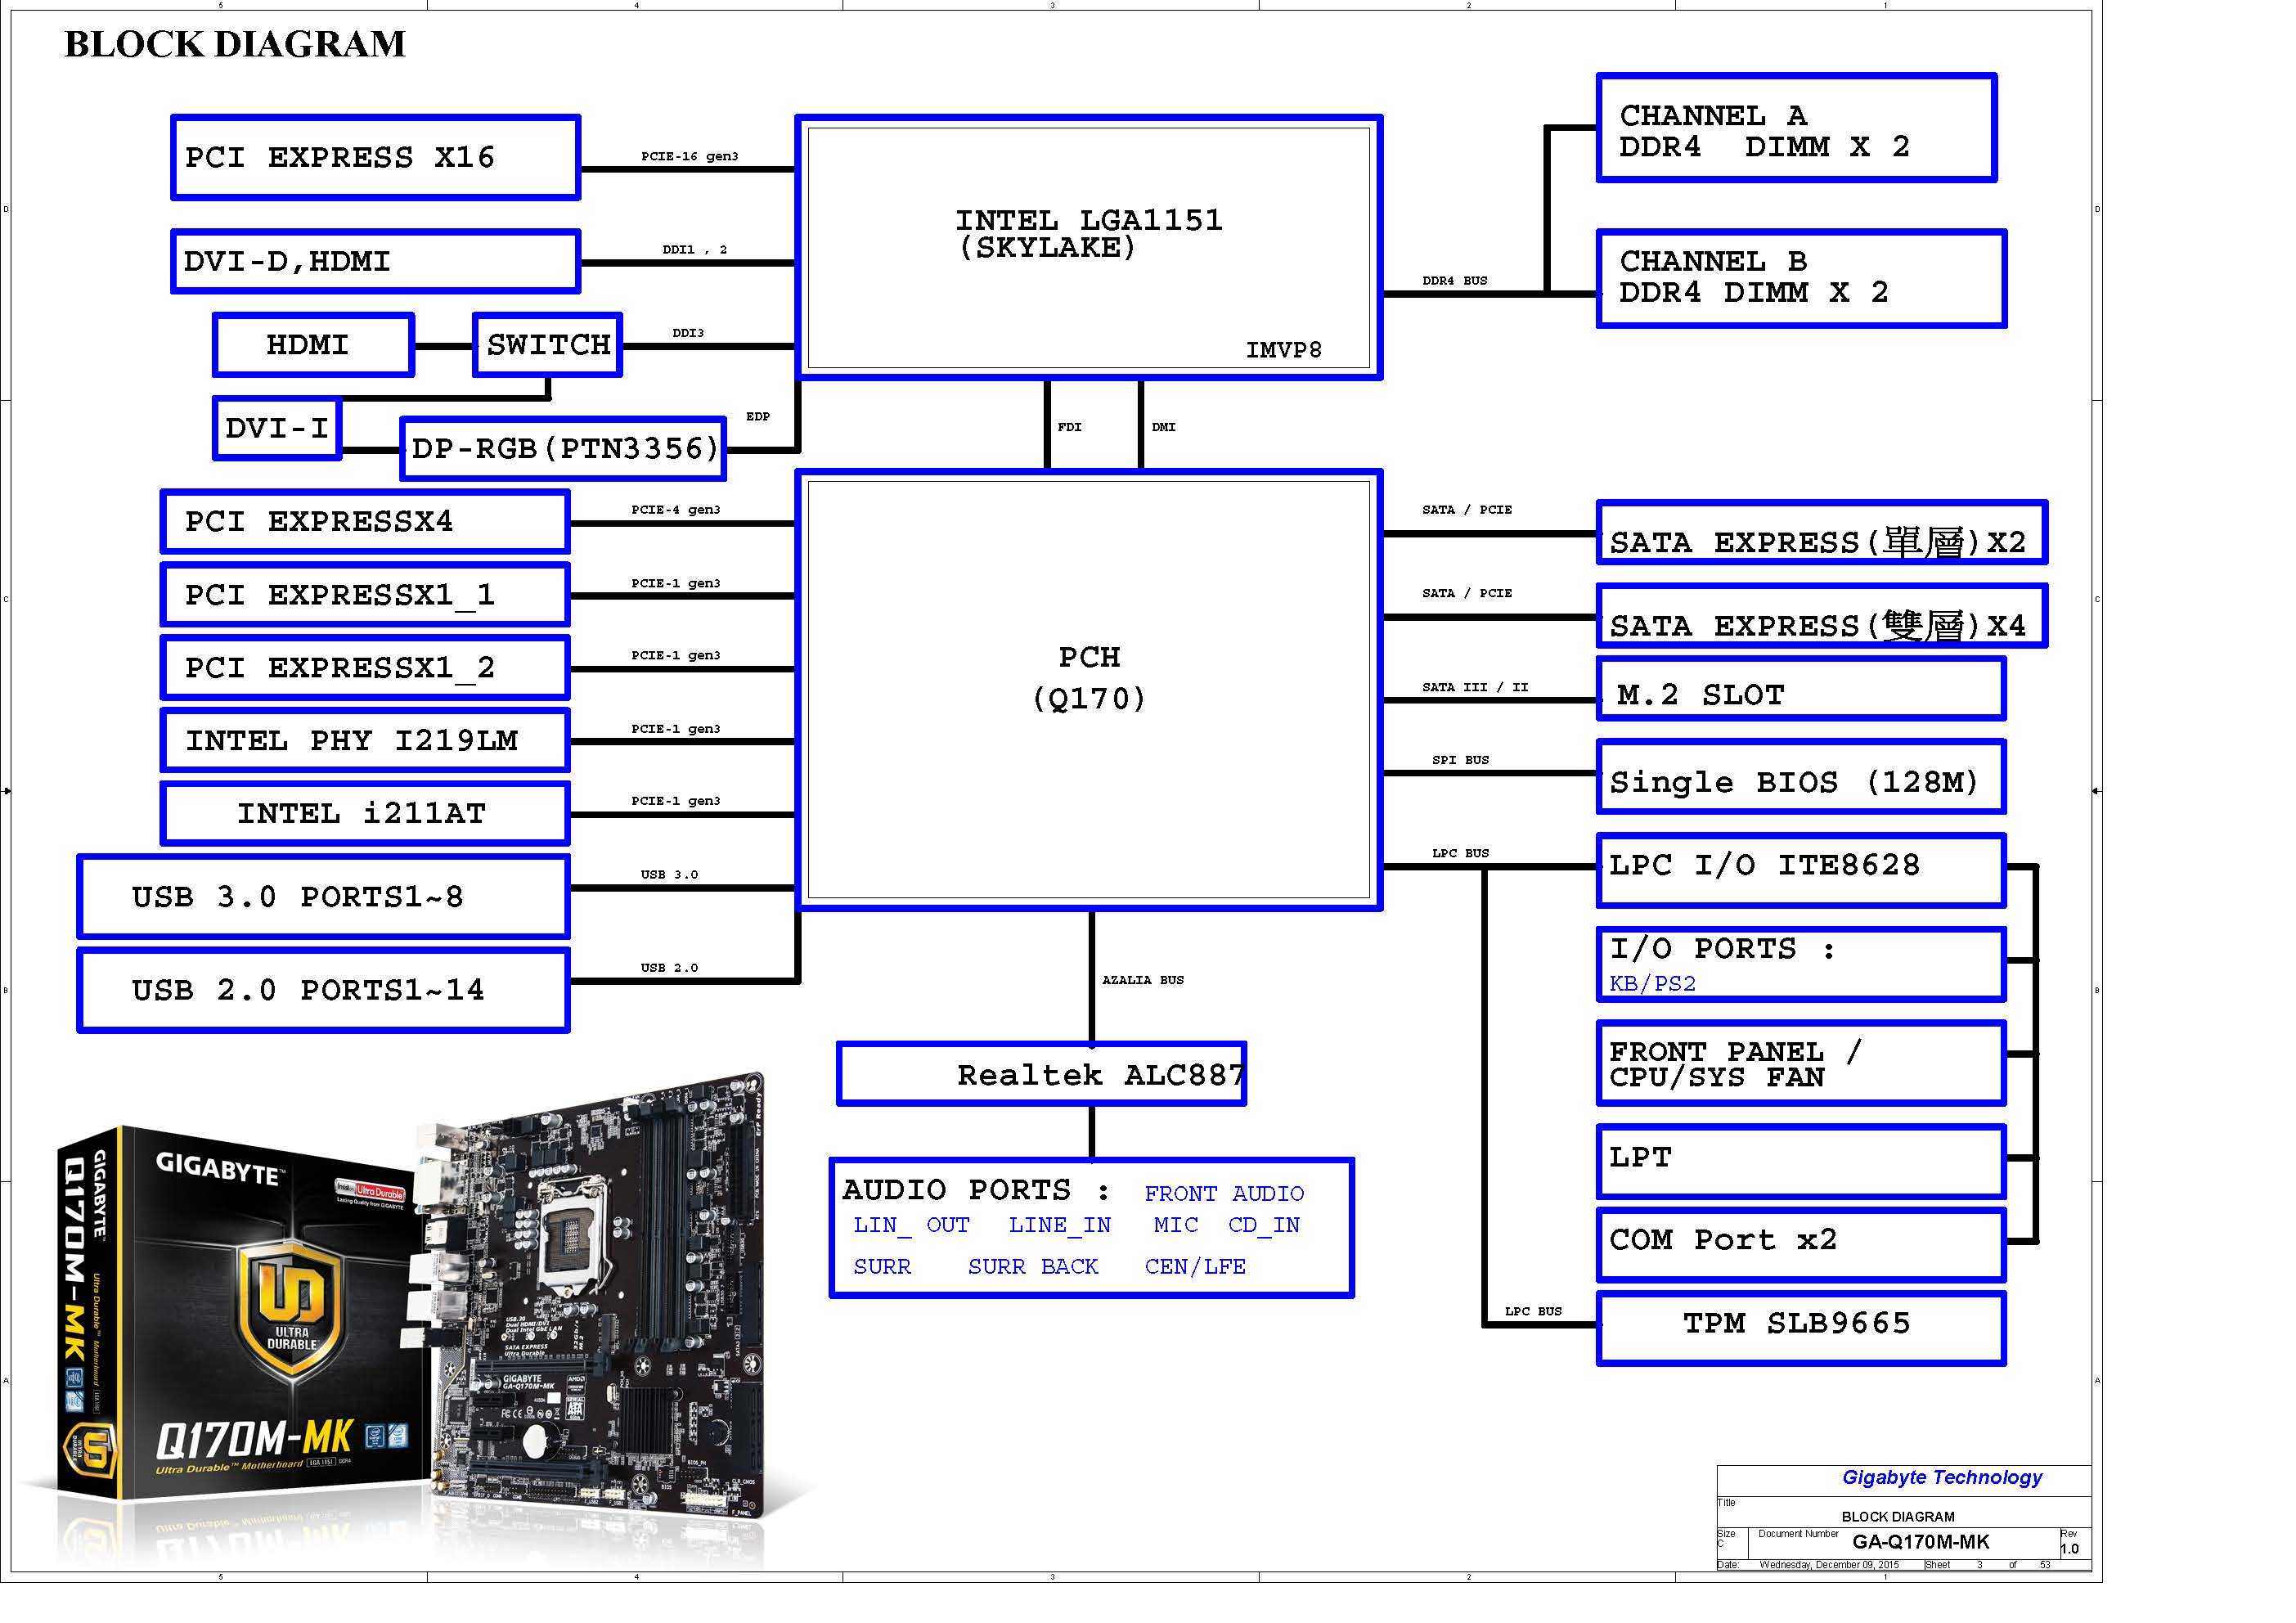Click the CEN/LFE audio label

point(1195,1266)
